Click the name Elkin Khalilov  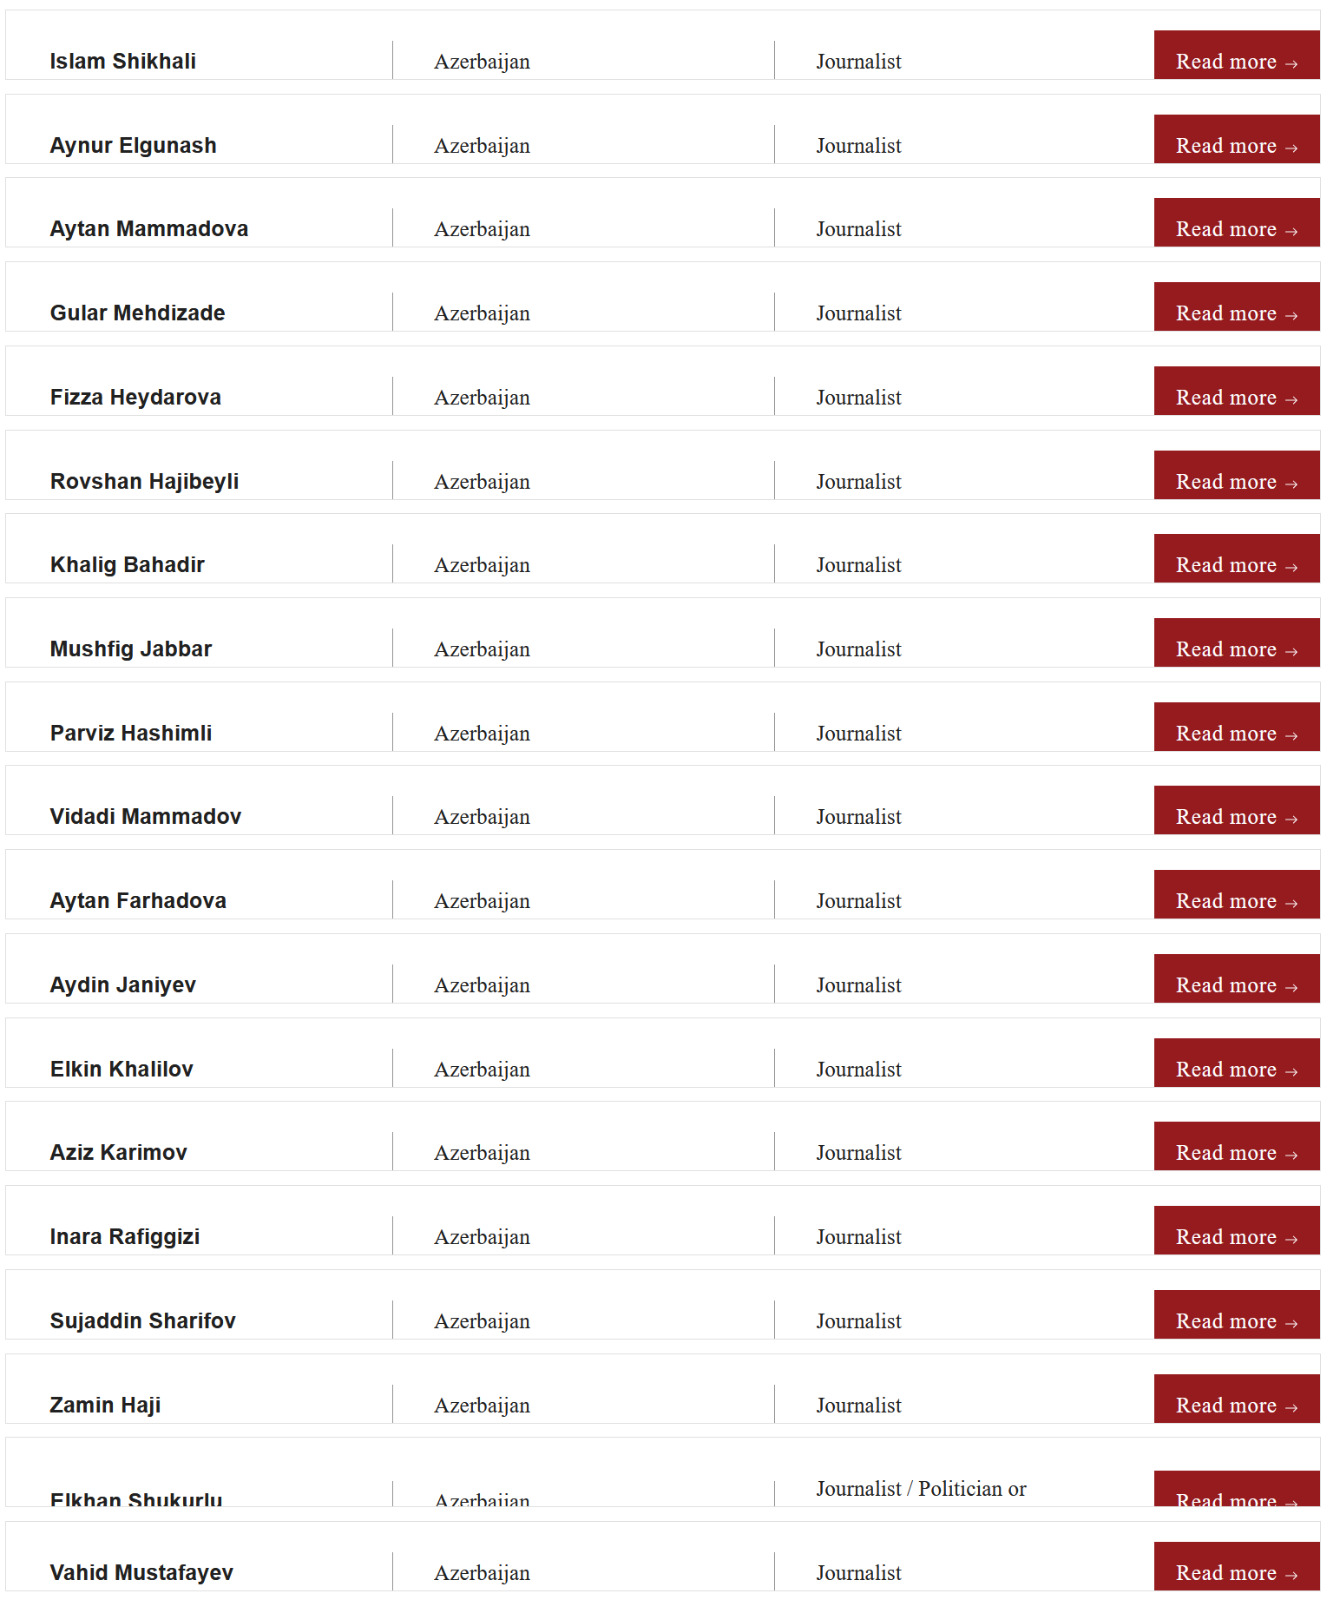121,1069
